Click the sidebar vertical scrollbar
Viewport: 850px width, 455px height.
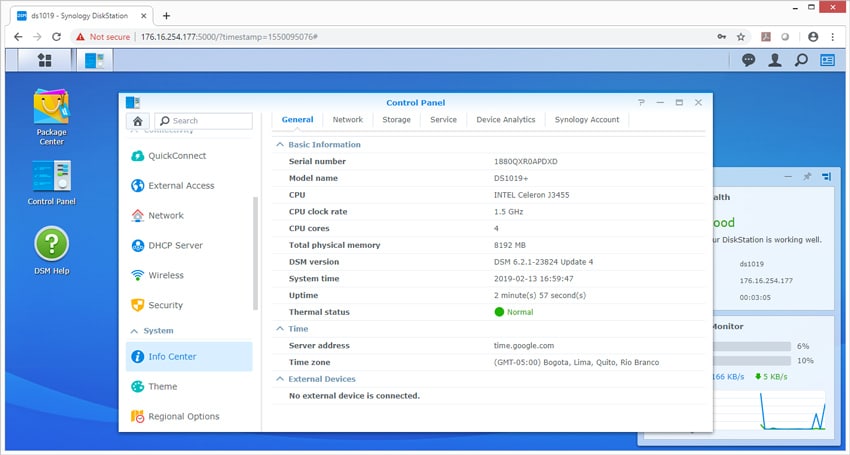point(255,253)
